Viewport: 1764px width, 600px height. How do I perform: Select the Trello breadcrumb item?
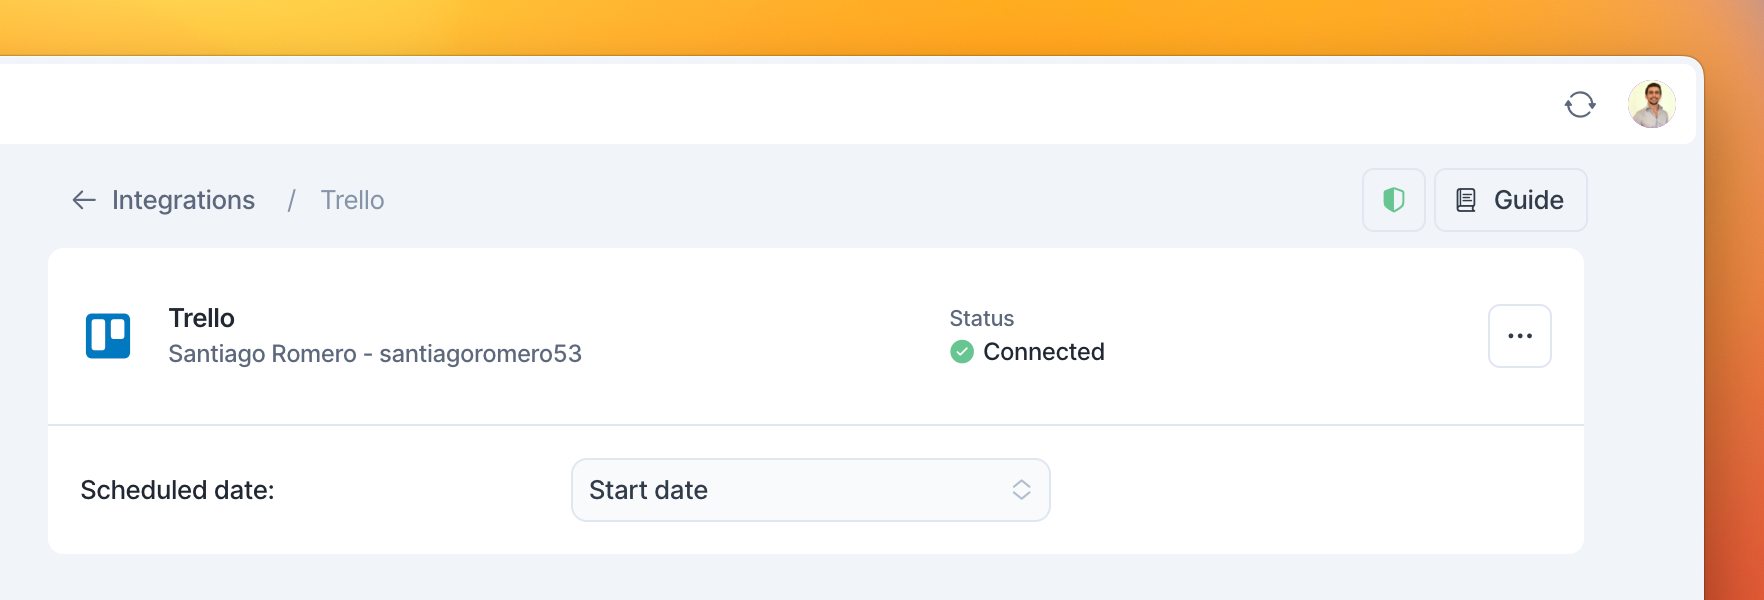(352, 200)
